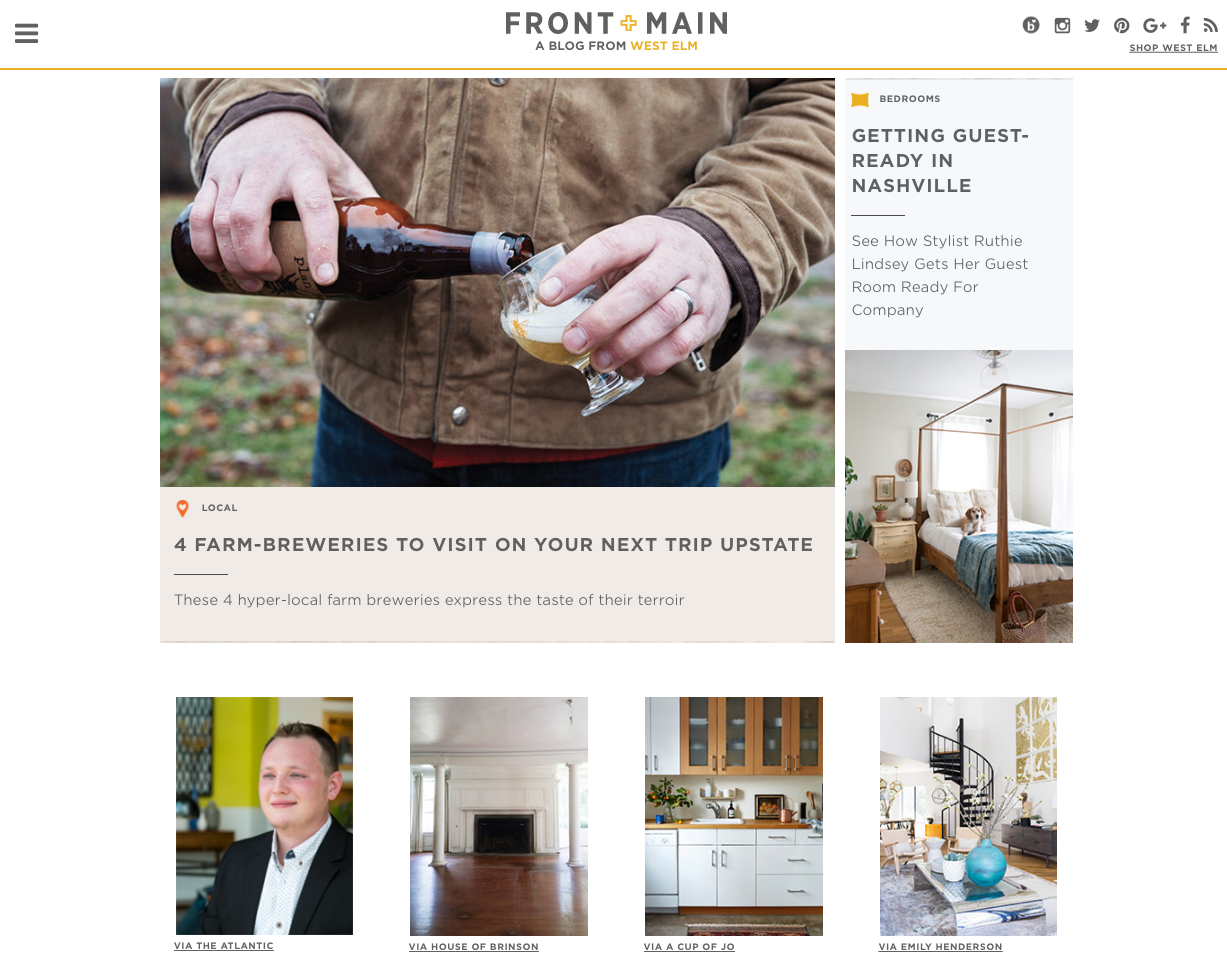Visit the Instagram profile icon
The image size is (1227, 958).
coord(1062,26)
